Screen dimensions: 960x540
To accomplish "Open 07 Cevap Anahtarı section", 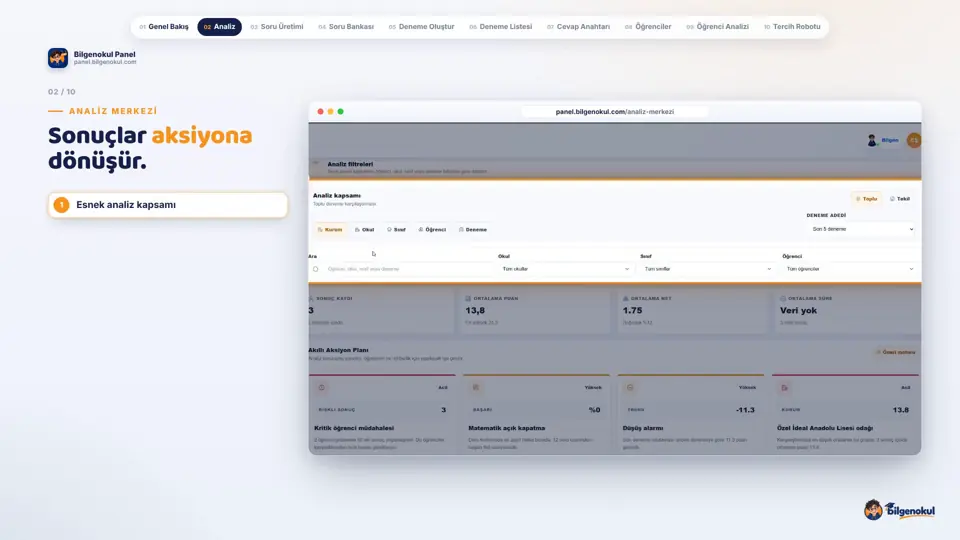I will pos(579,27).
